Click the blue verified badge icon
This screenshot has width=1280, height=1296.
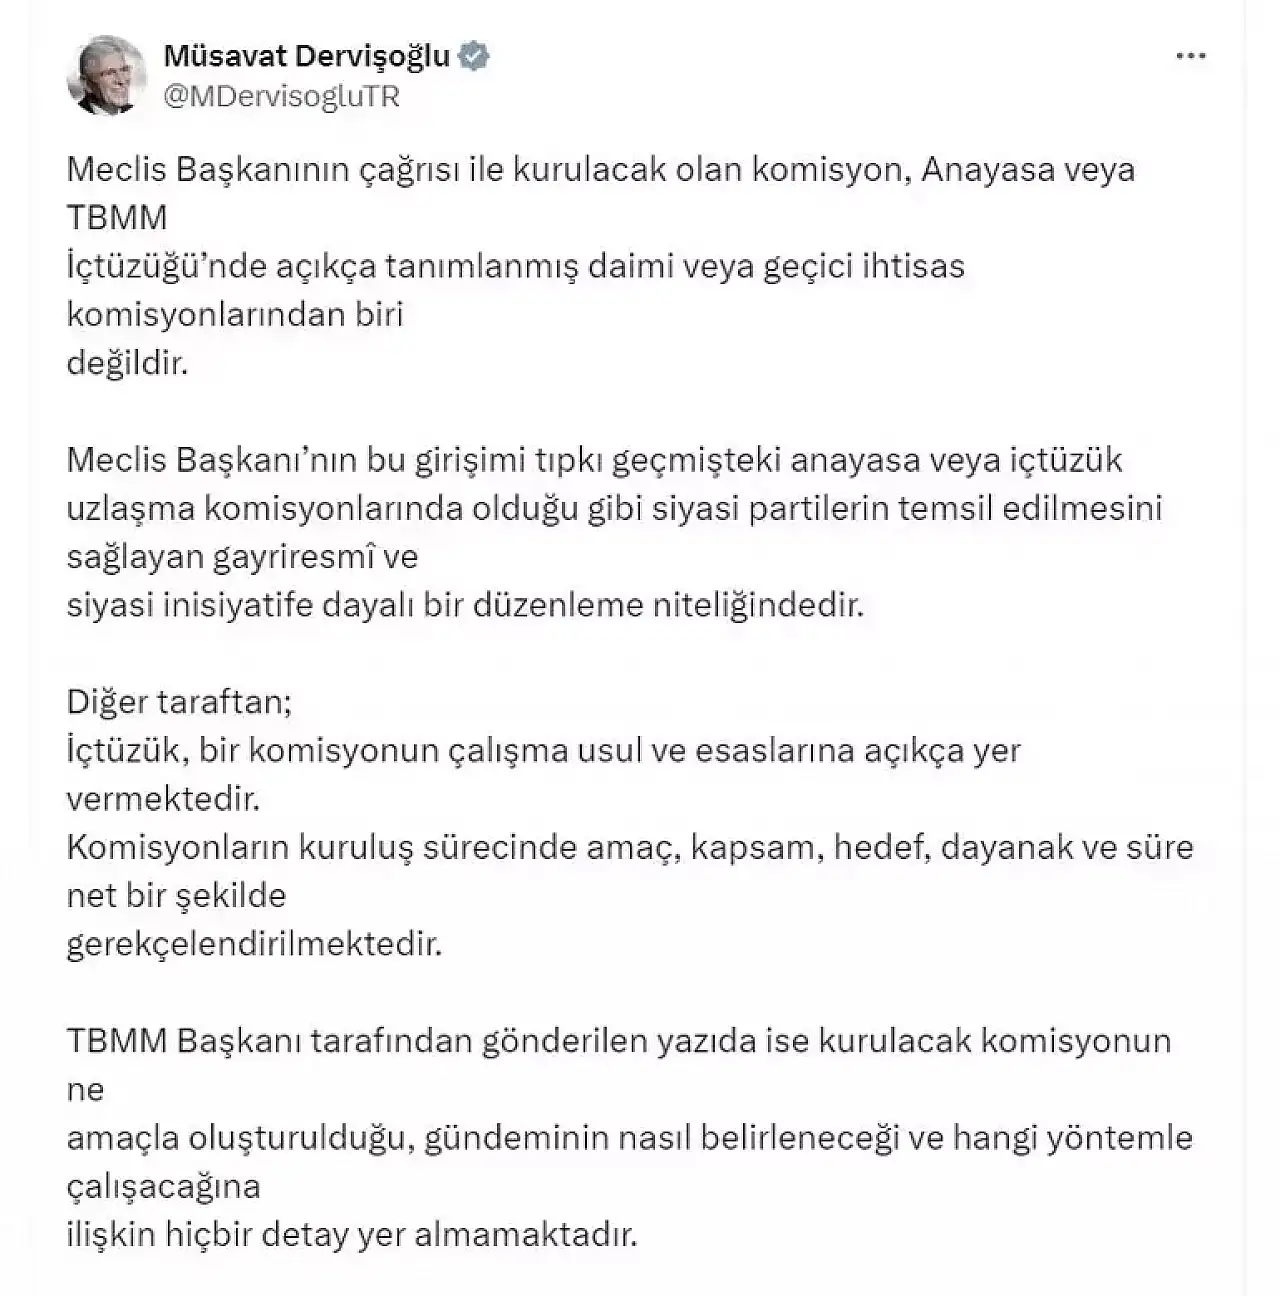[473, 57]
